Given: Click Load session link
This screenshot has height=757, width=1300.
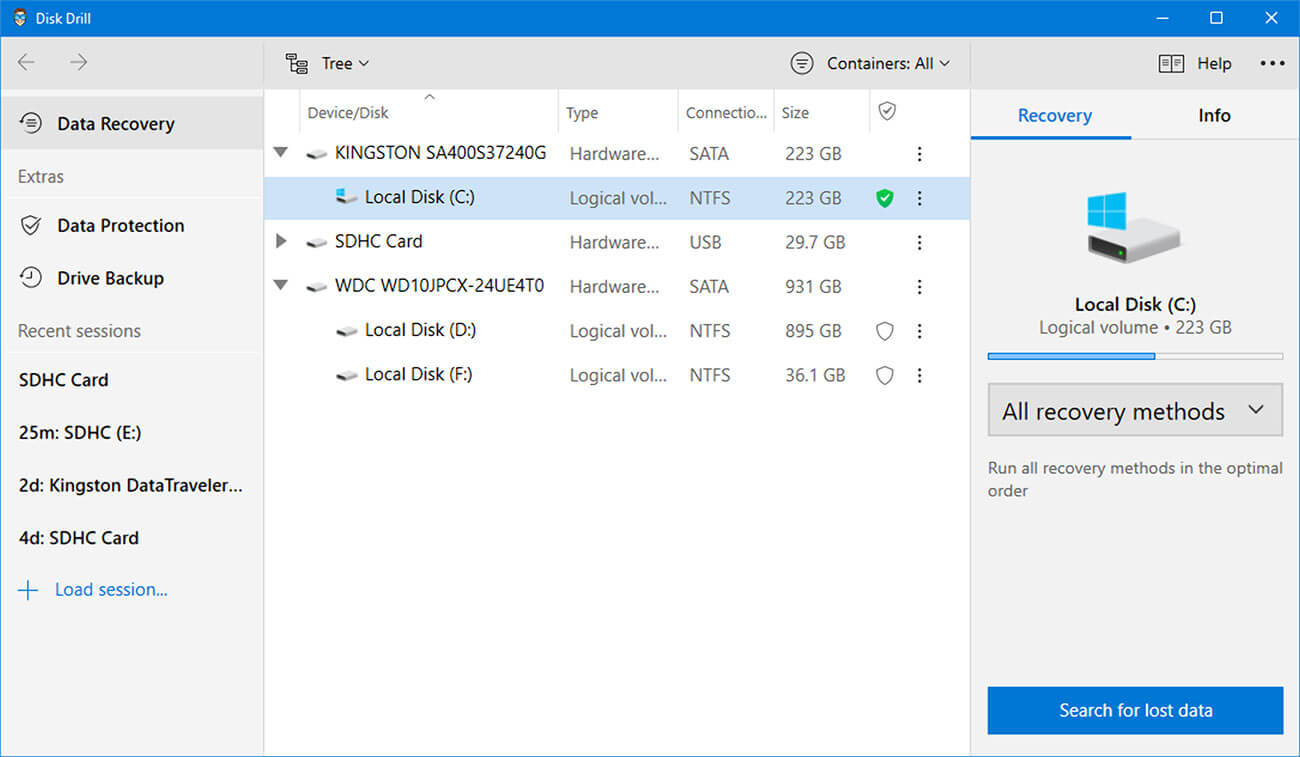Looking at the screenshot, I should tap(111, 590).
